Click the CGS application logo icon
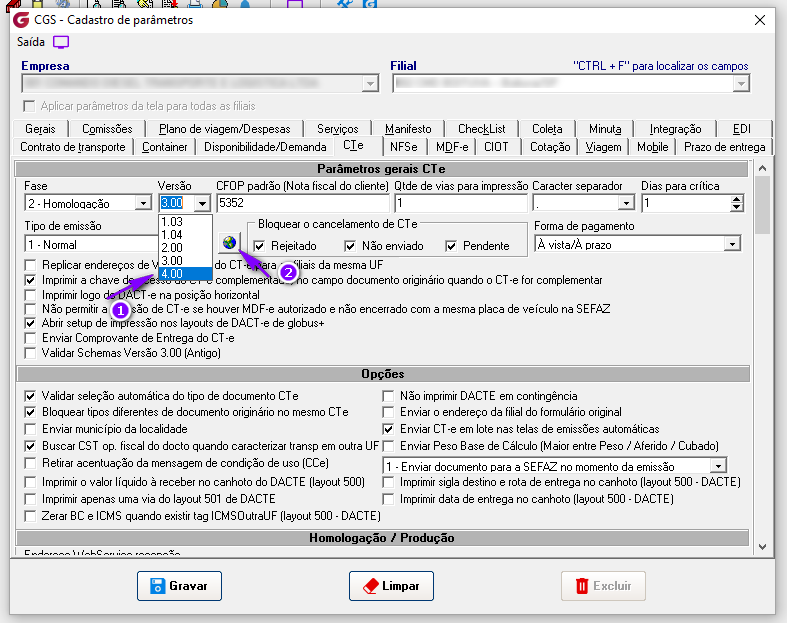This screenshot has width=787, height=623. [x=21, y=20]
